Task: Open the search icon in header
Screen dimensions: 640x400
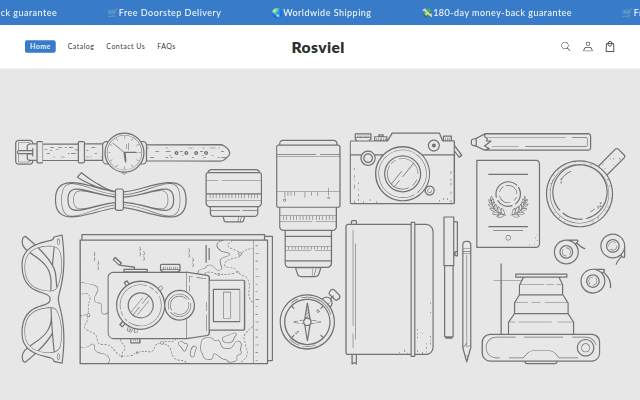Action: [565, 47]
